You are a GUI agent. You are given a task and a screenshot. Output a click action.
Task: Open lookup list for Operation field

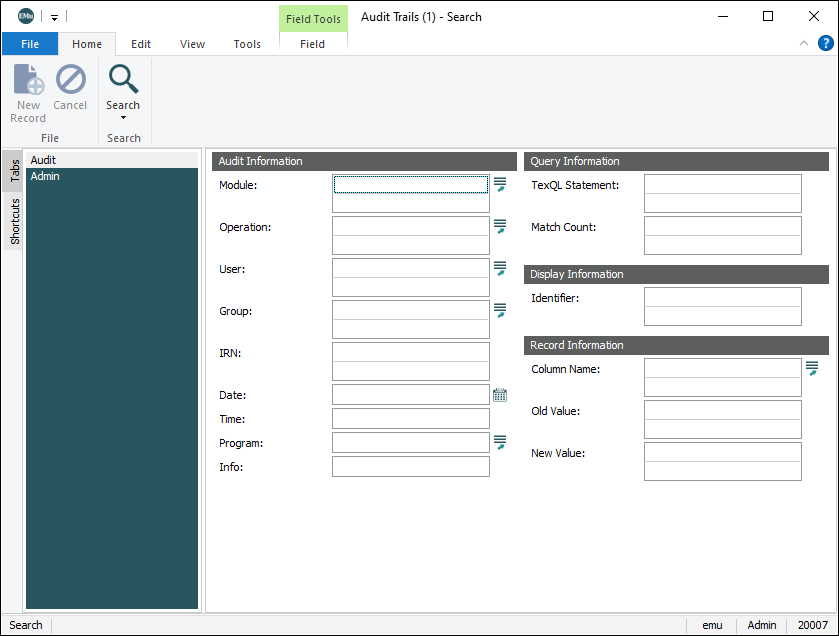(x=500, y=226)
